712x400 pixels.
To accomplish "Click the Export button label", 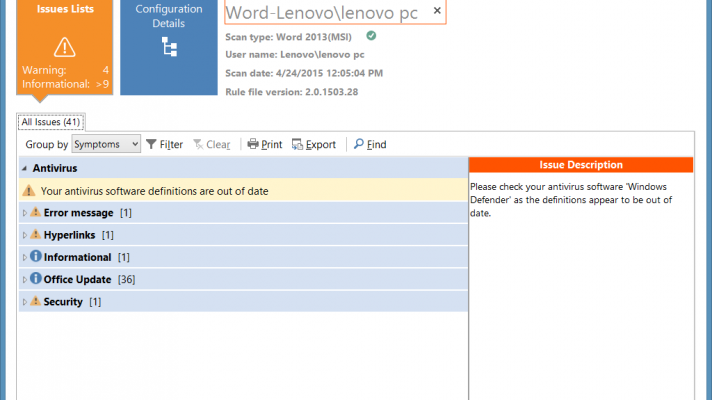I will (x=321, y=144).
